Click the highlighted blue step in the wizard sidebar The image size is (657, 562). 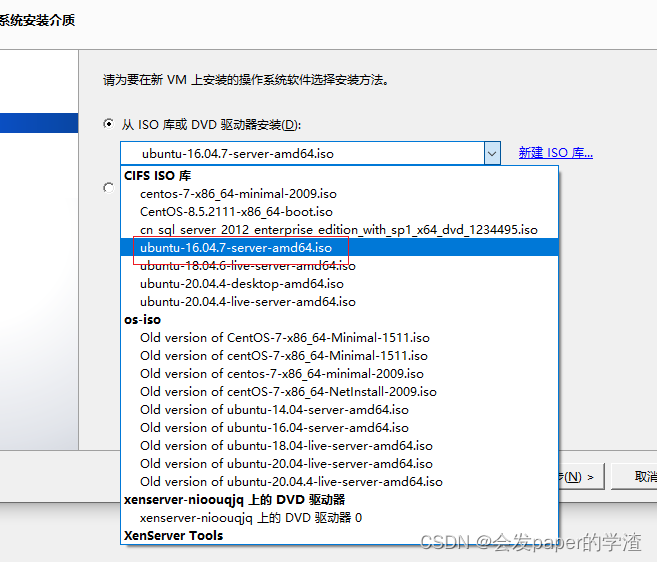(x=39, y=123)
